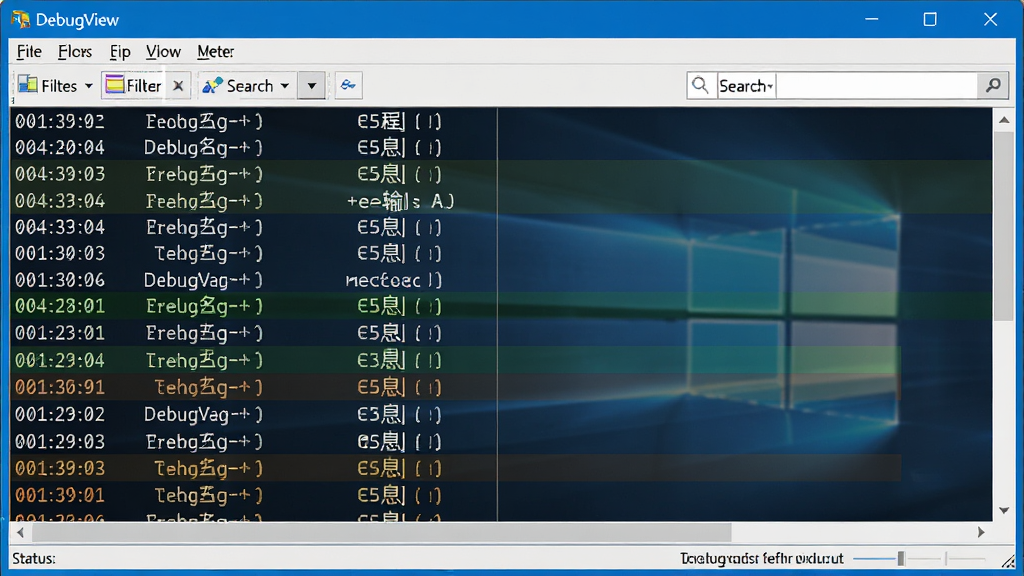Focus the search text input field
This screenshot has height=576, width=1024.
tap(876, 86)
